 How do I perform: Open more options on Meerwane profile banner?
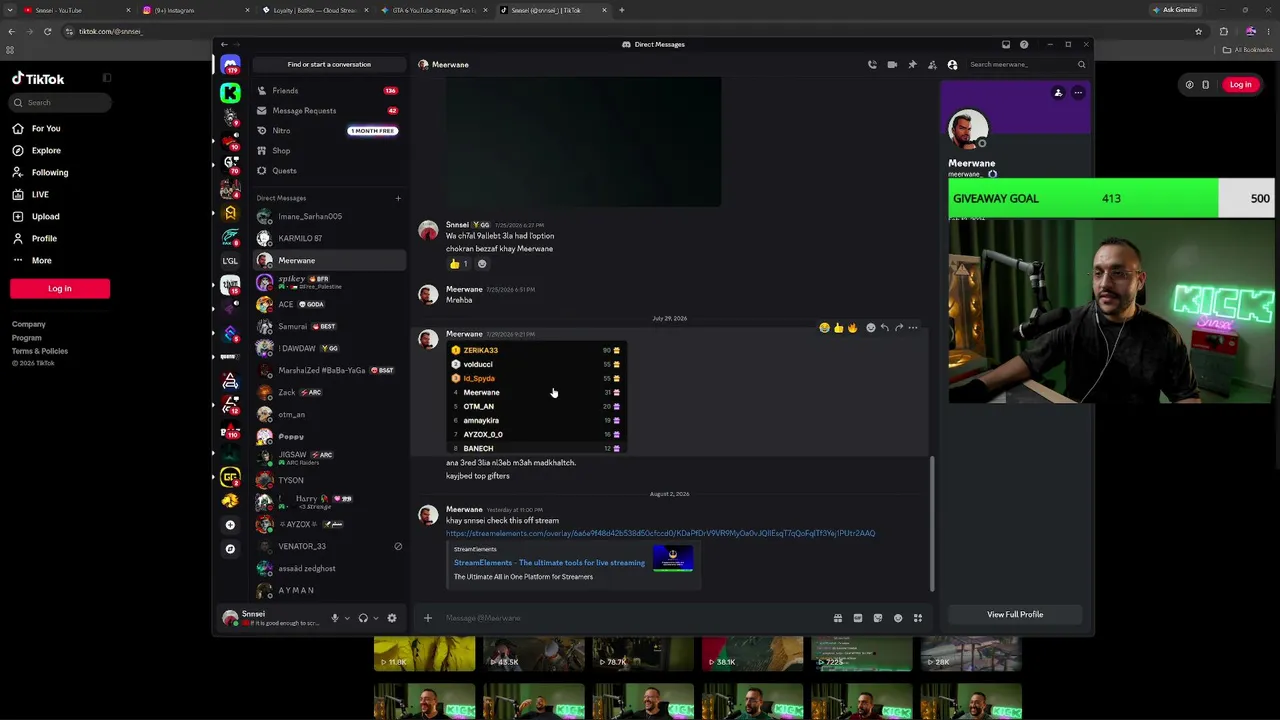pos(1078,93)
